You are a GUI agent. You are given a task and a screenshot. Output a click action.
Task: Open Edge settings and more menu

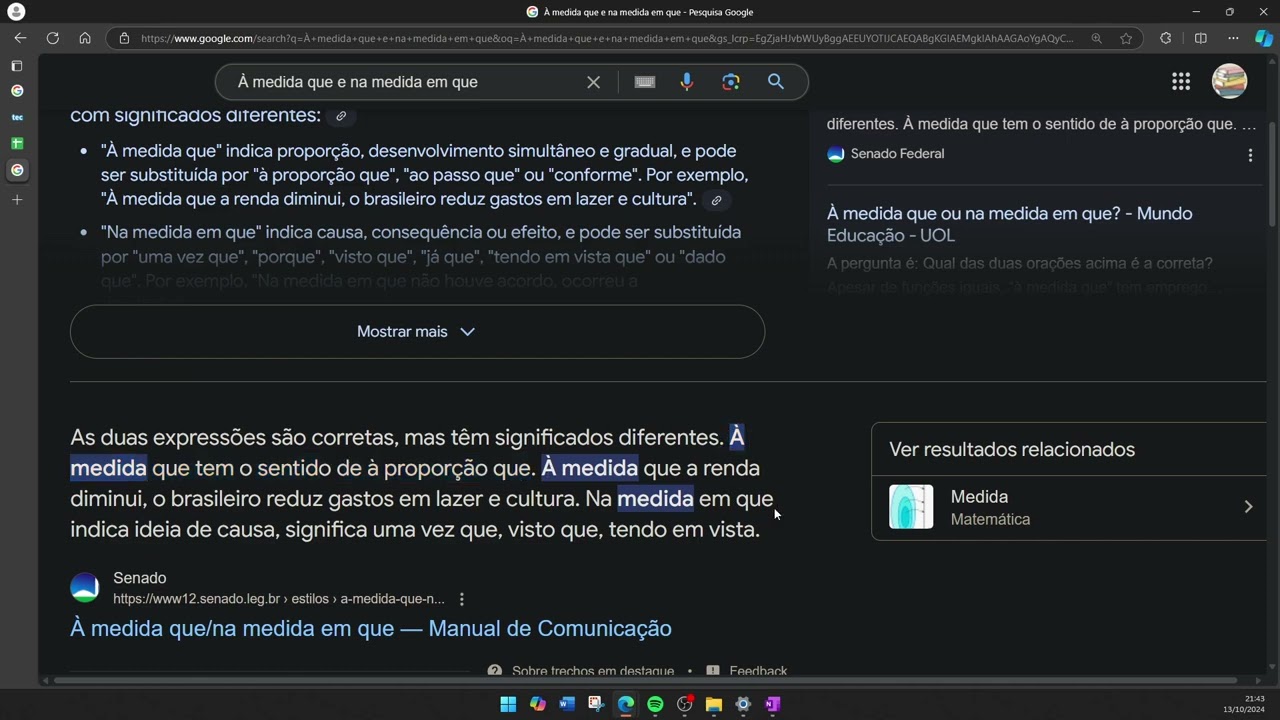(x=1233, y=38)
